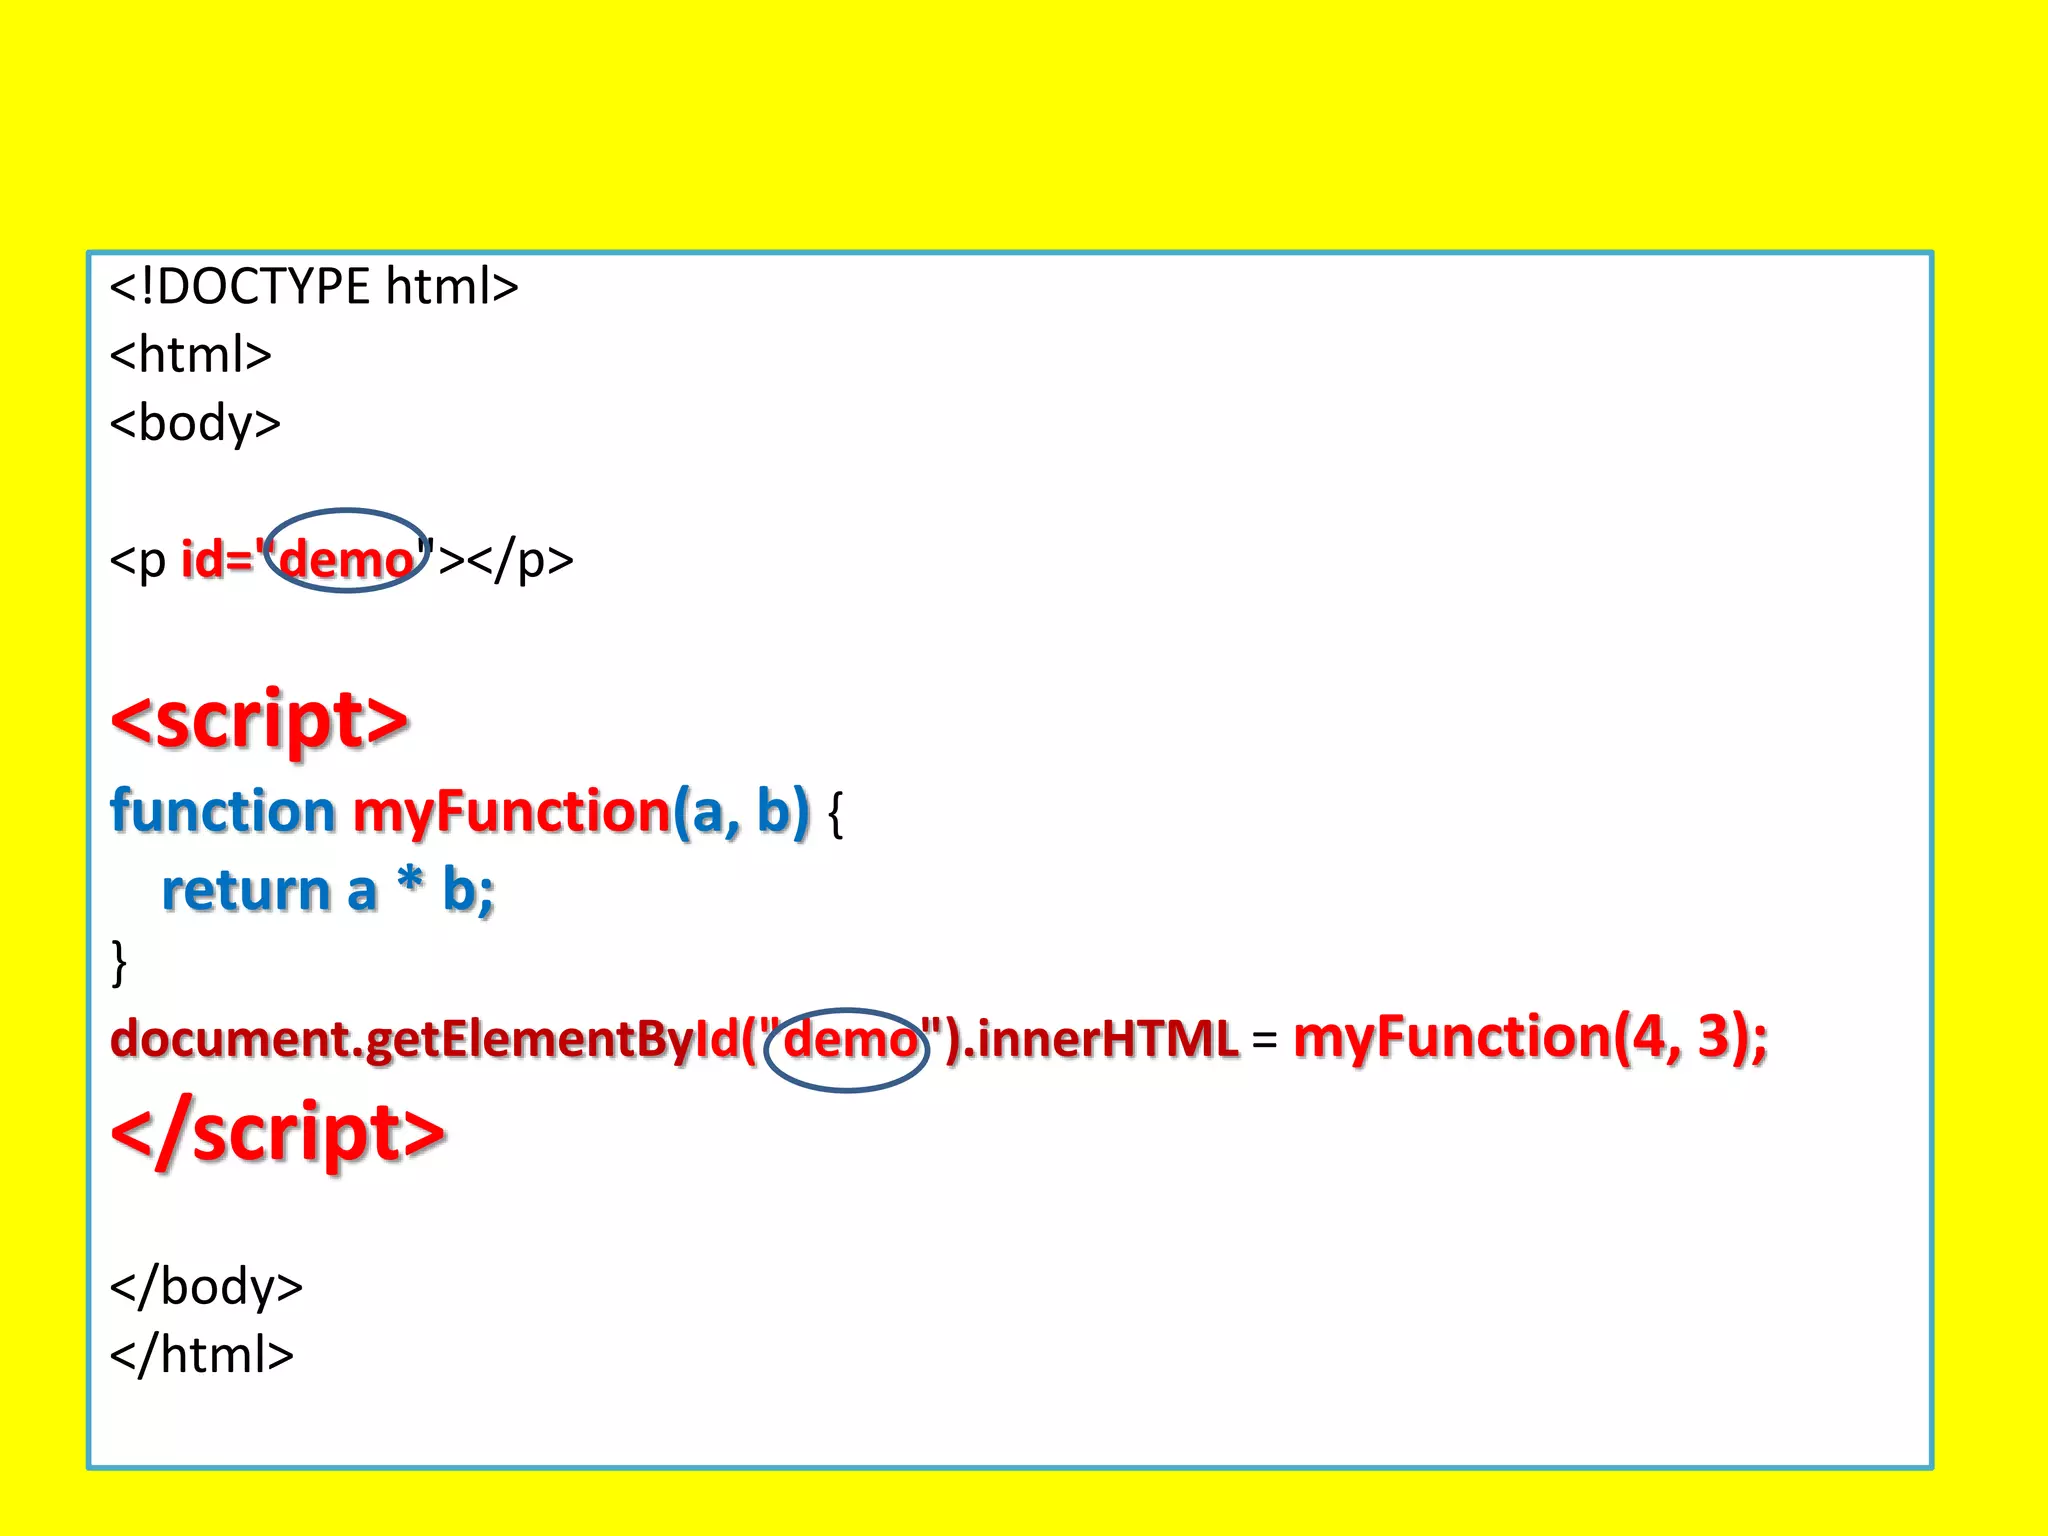Click 'demo' inside getElementById call

point(850,1039)
